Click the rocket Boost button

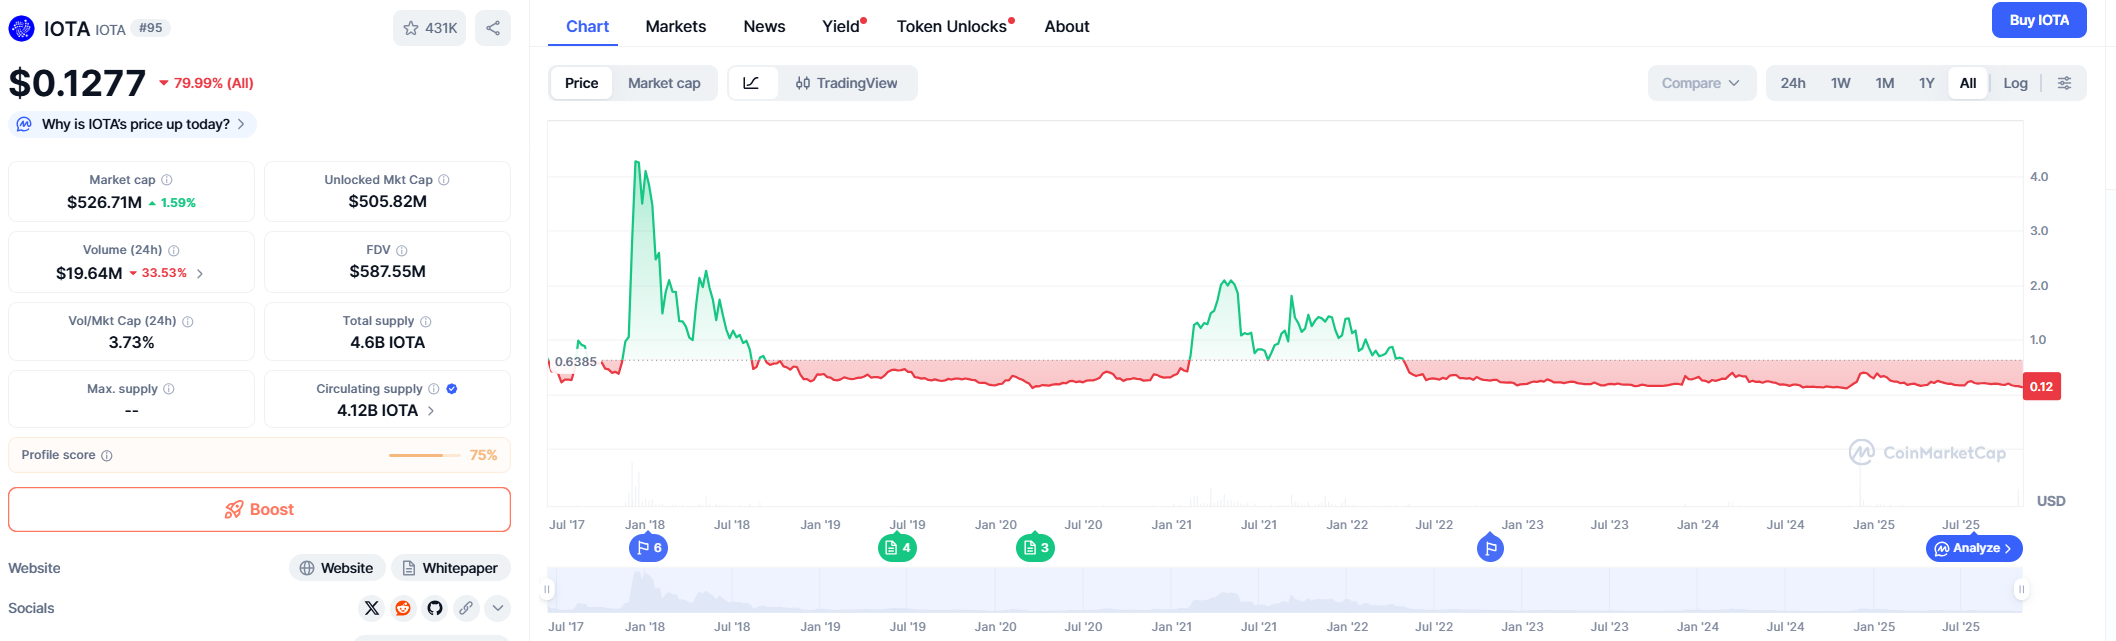(x=260, y=509)
